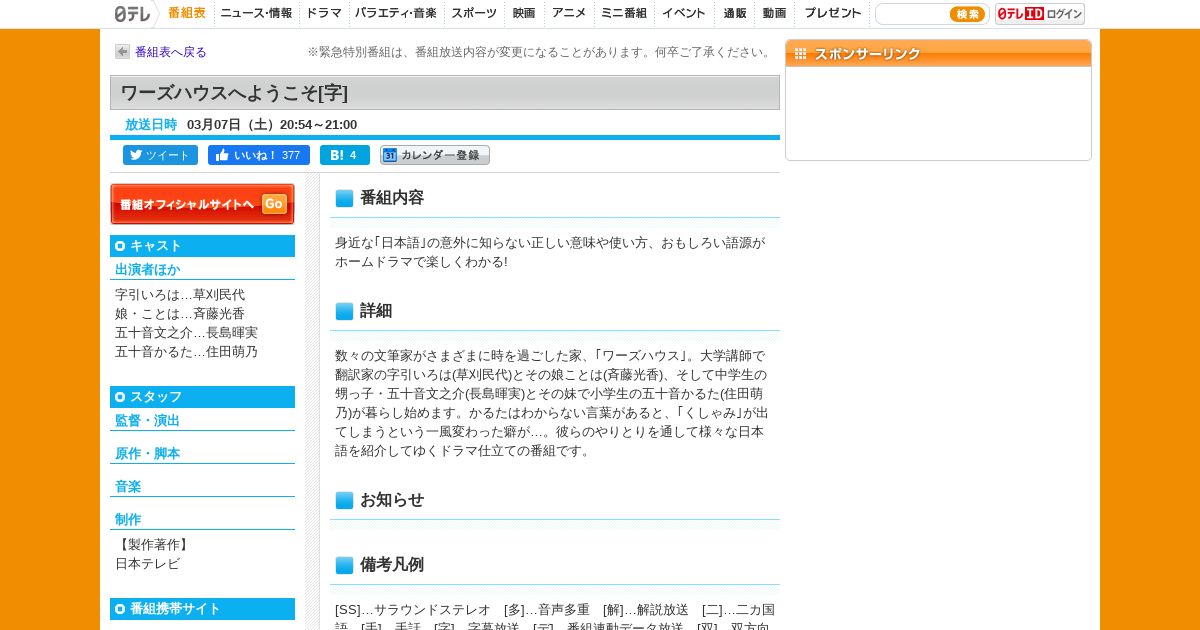Image resolution: width=1200 pixels, height=630 pixels.
Task: Select the 日本テレビ production text
Action: (148, 564)
